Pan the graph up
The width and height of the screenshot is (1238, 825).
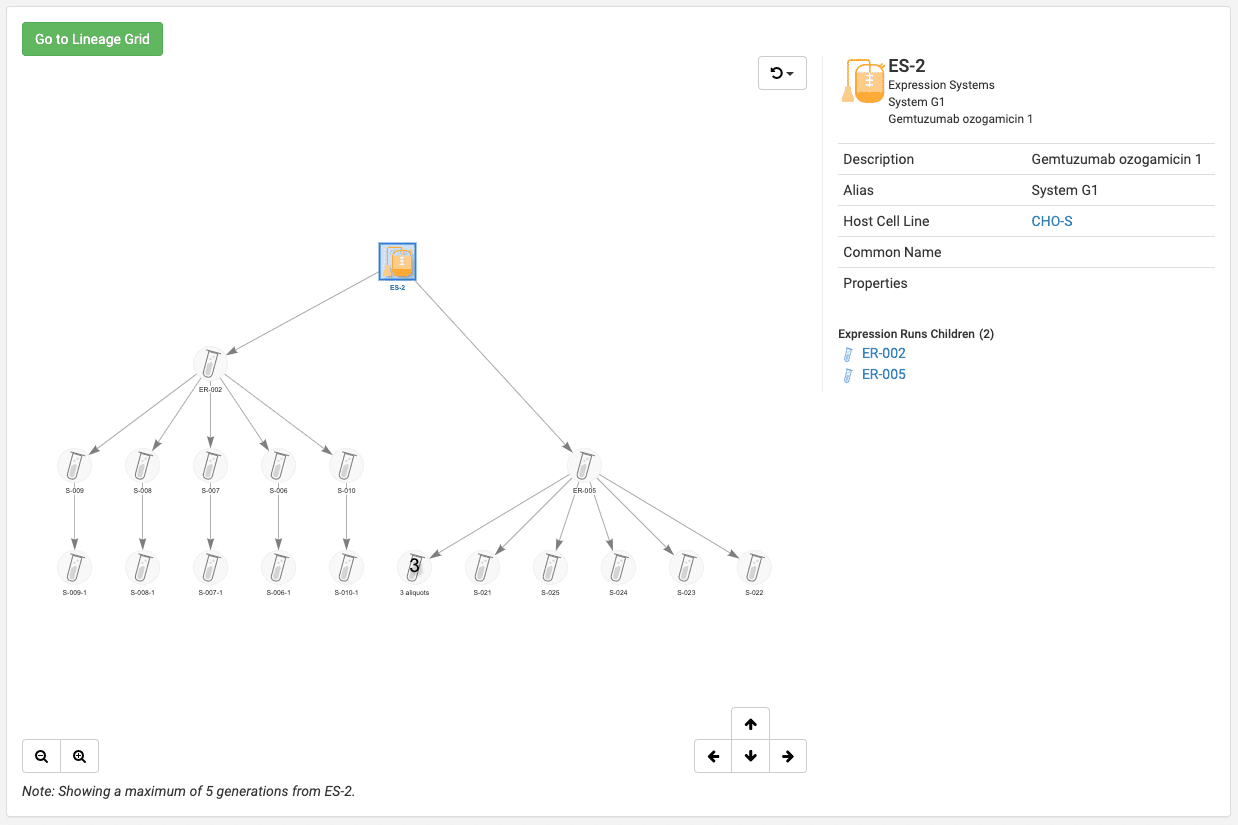[750, 724]
